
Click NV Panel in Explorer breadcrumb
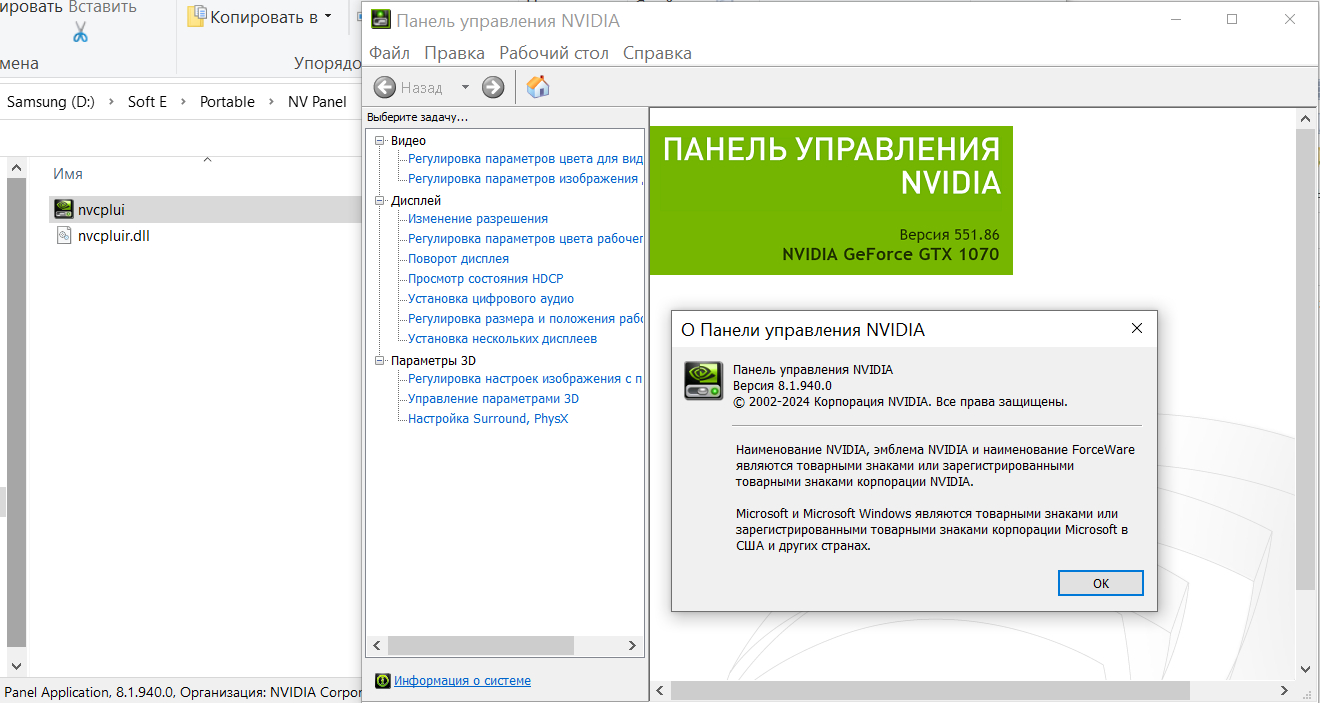[x=317, y=102]
